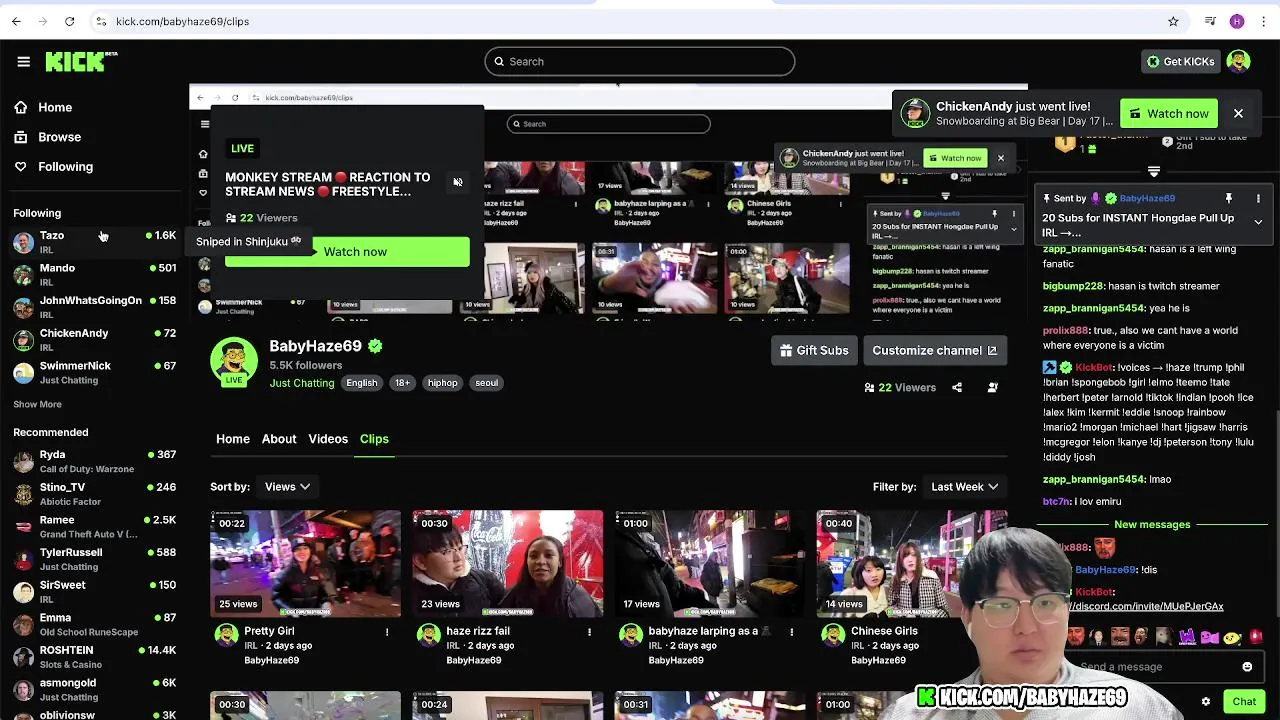Open Ramee recommended channel
1280x720 pixels.
point(94,526)
